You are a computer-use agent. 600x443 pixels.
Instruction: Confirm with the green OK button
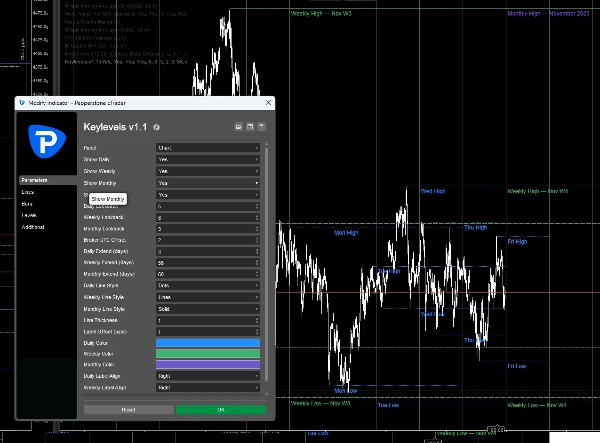click(x=221, y=410)
